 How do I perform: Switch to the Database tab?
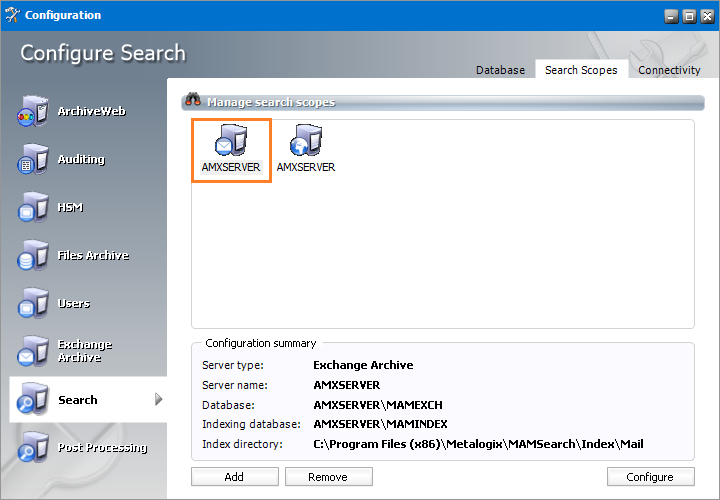500,70
